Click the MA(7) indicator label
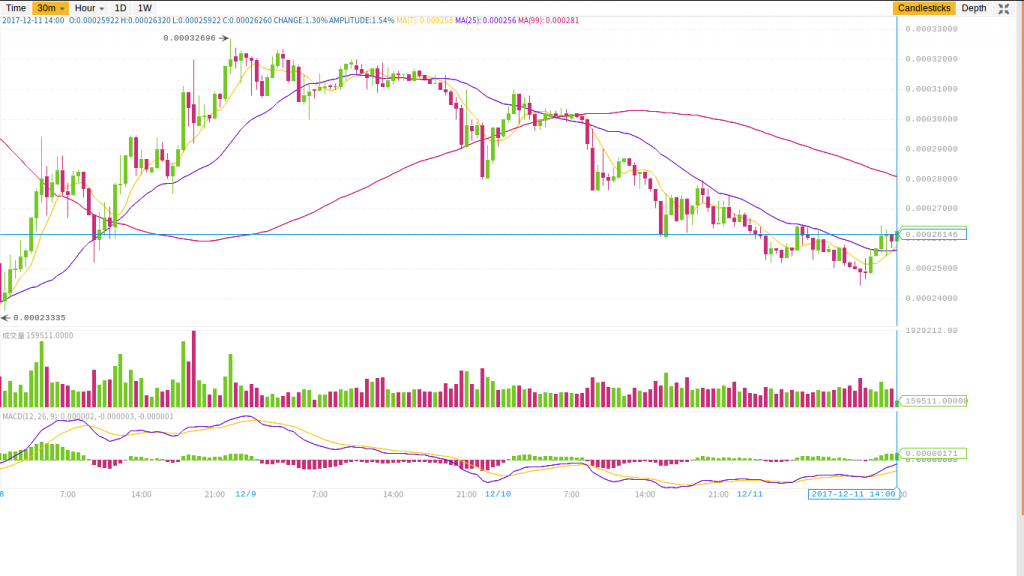 (x=424, y=20)
